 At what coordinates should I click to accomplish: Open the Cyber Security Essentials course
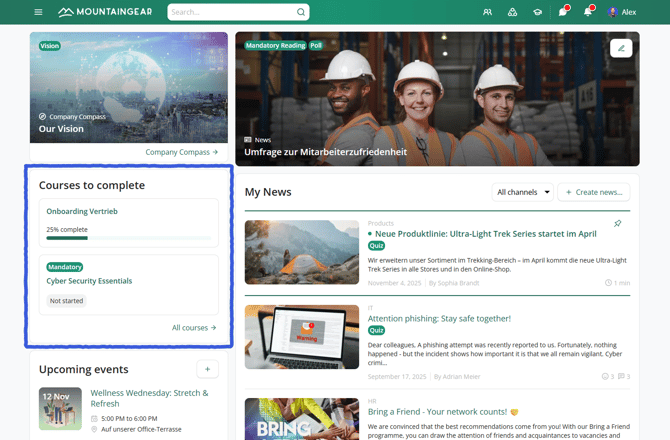tap(89, 281)
